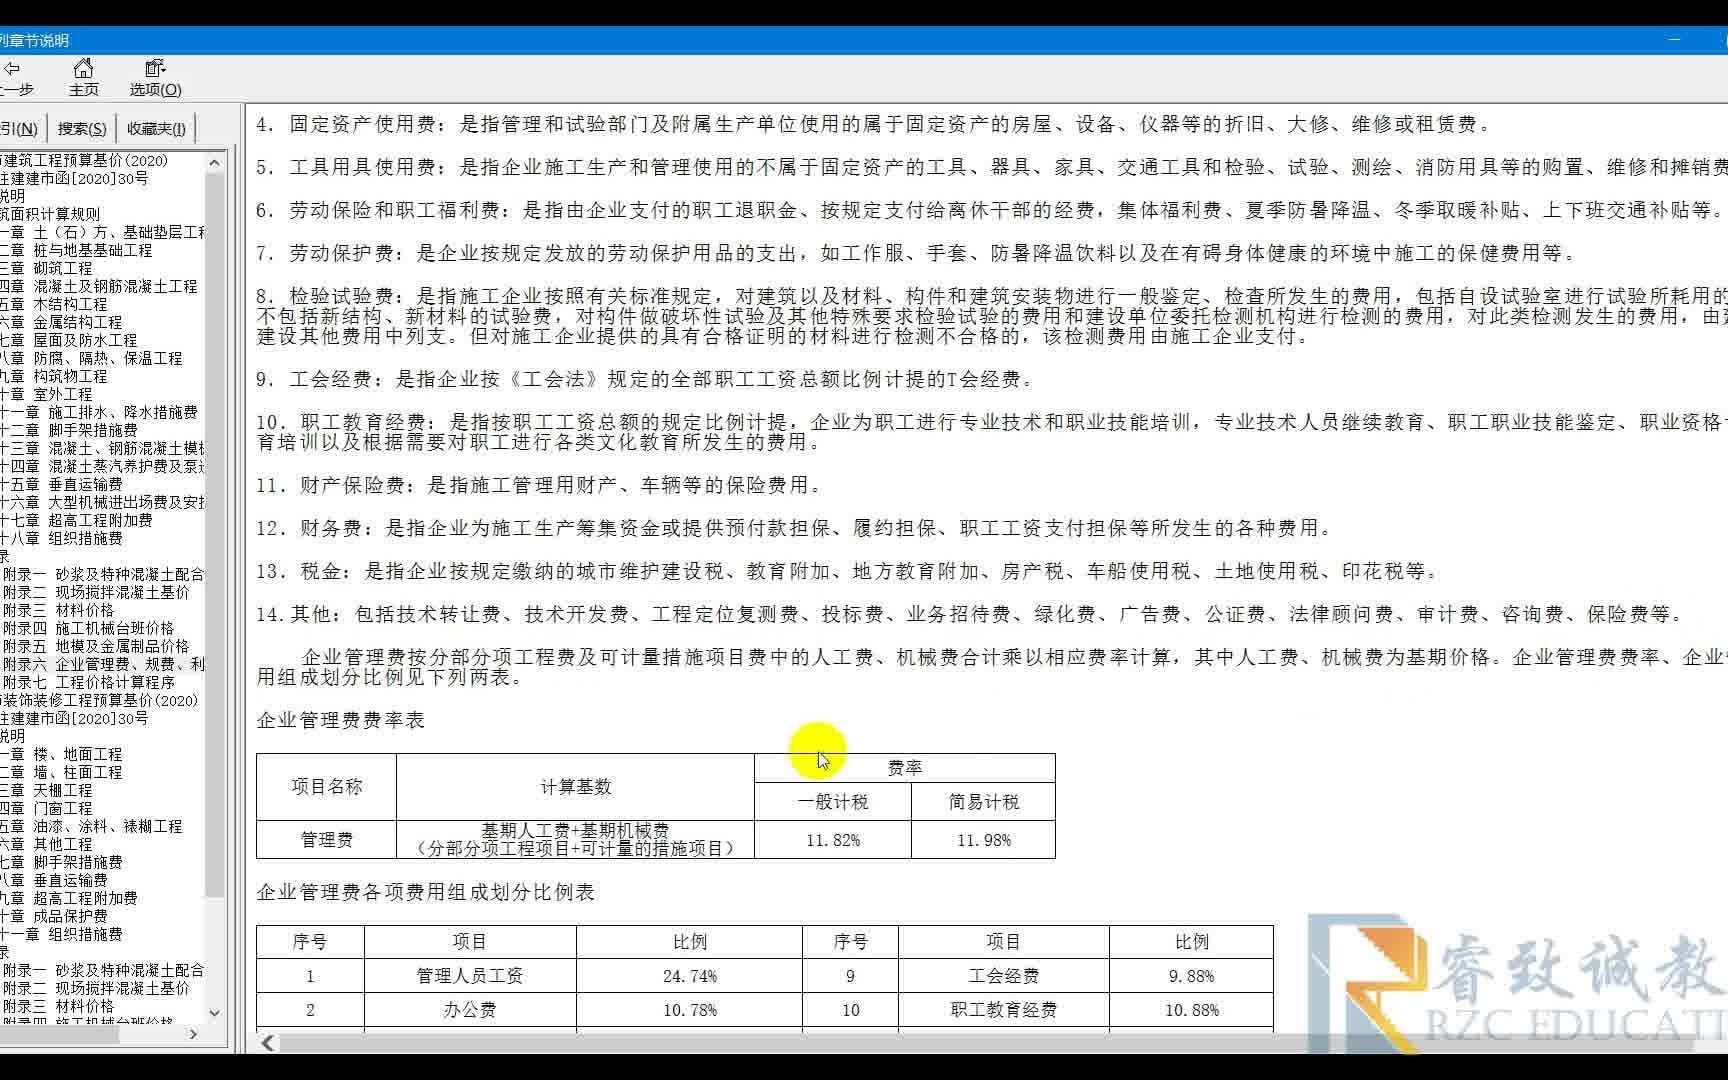Select 装饰装修工程预算基价(2020) node
Screen dimensions: 1728x1080
(x=99, y=700)
